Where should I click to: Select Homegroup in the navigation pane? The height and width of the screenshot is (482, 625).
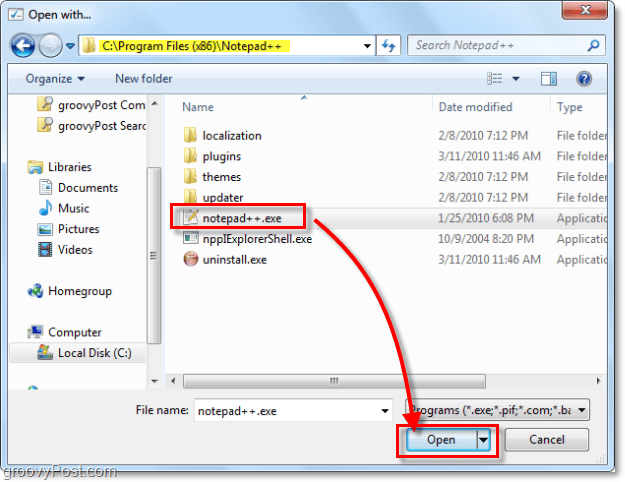[70, 291]
